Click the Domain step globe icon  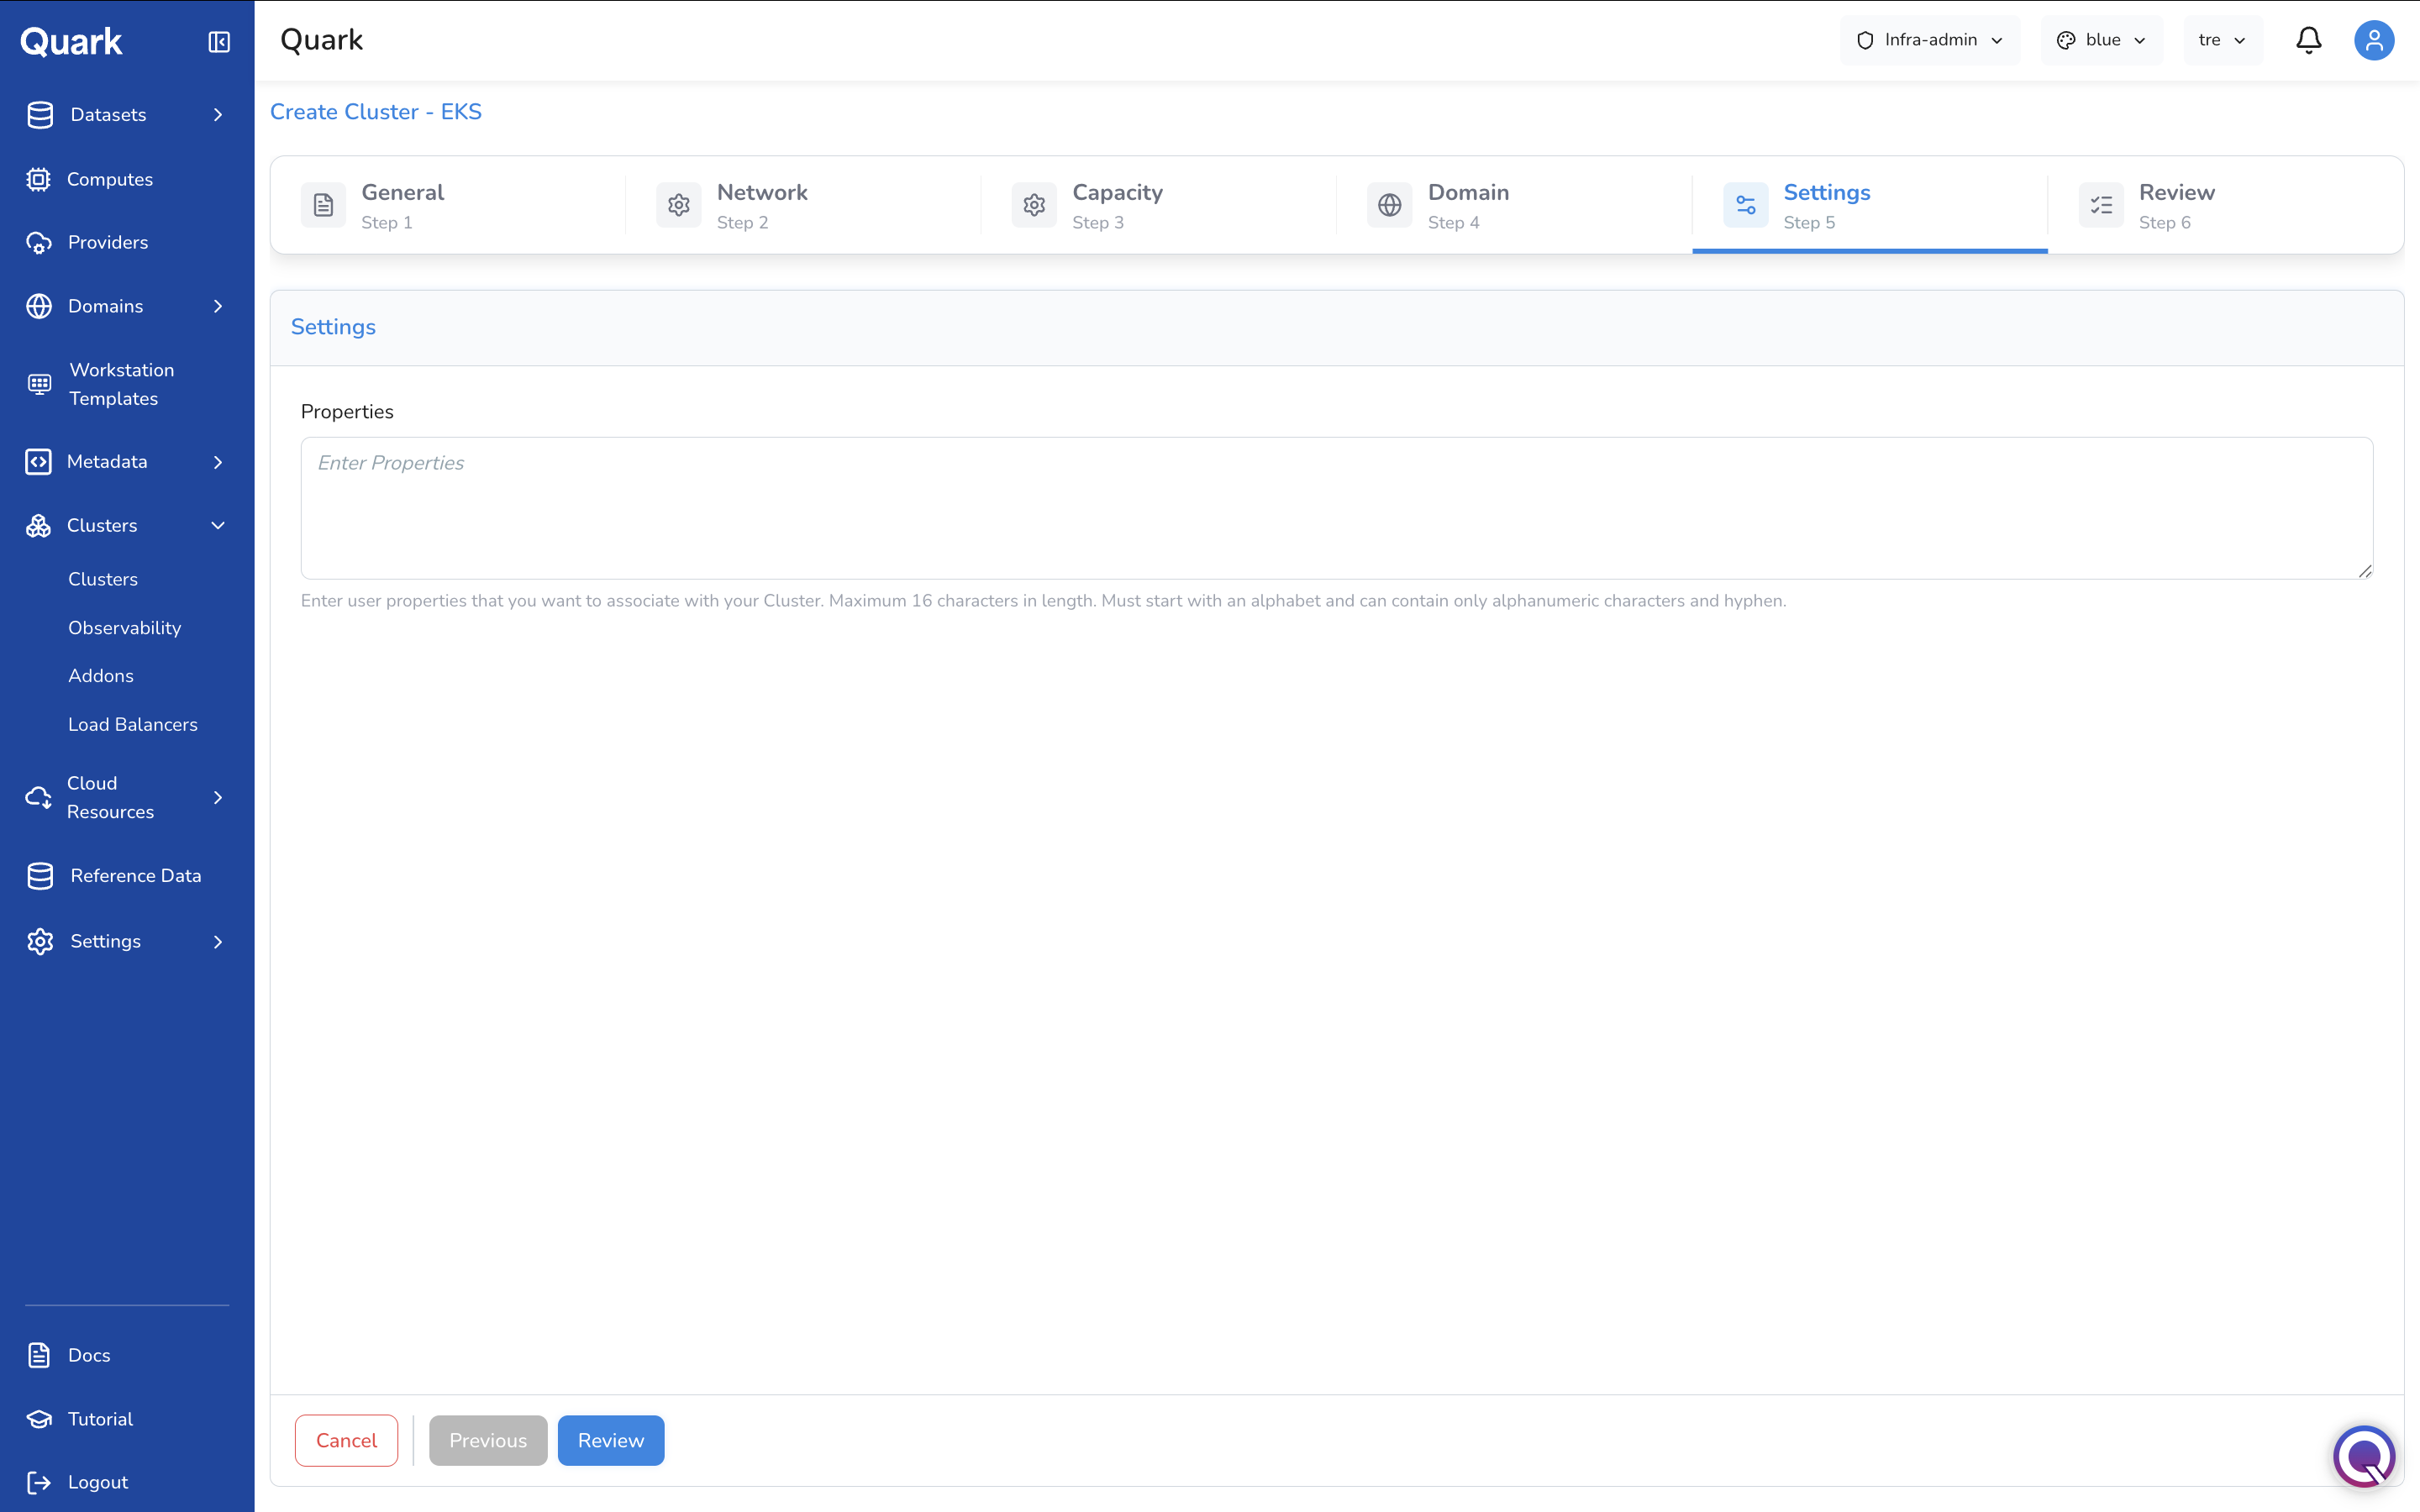click(1390, 205)
